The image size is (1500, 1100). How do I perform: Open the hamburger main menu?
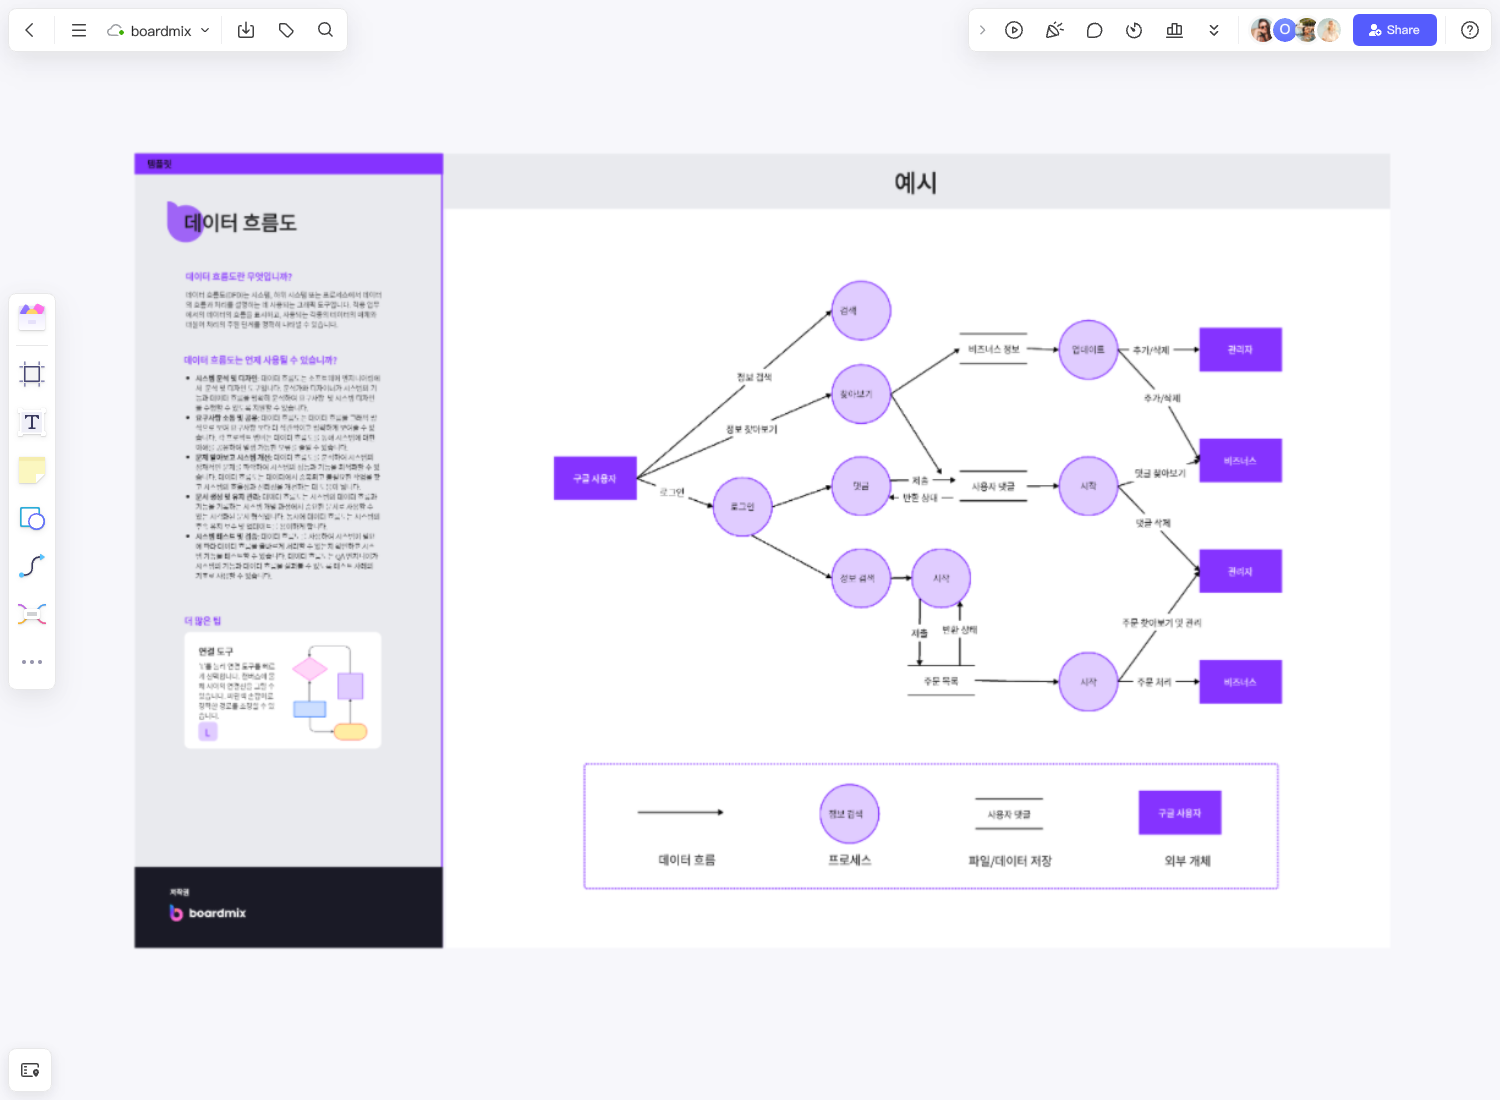click(x=79, y=30)
